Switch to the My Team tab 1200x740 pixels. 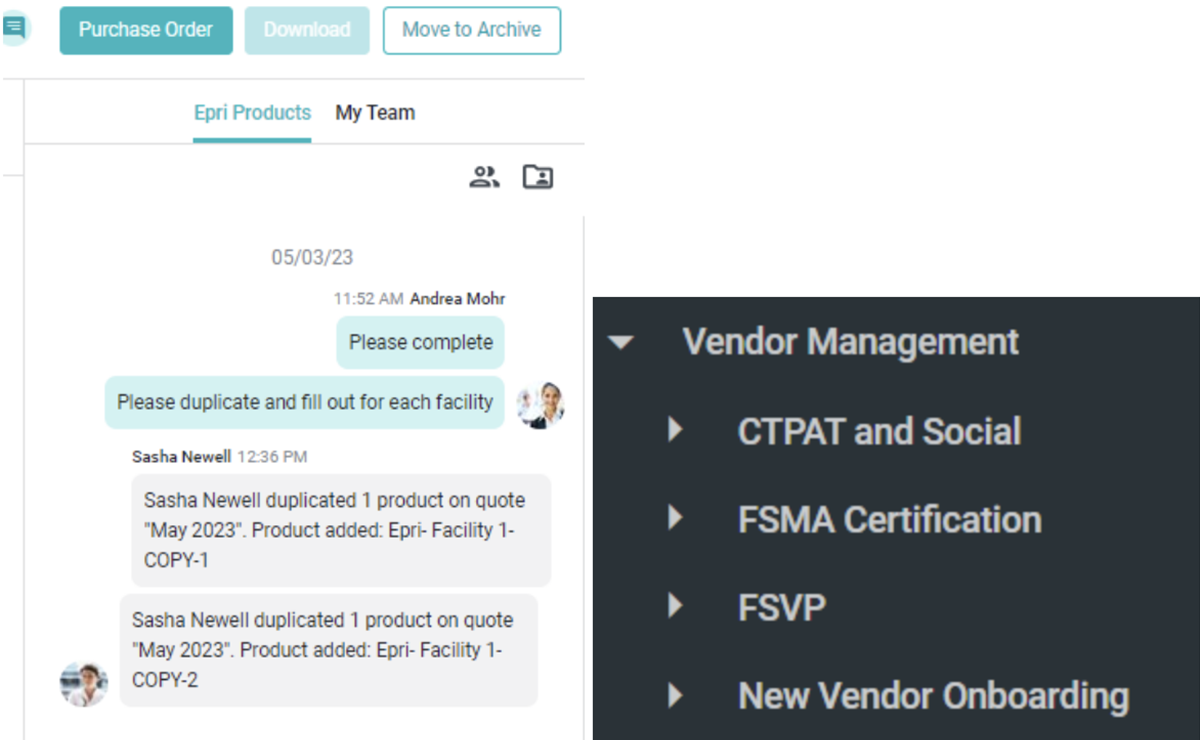coord(374,112)
